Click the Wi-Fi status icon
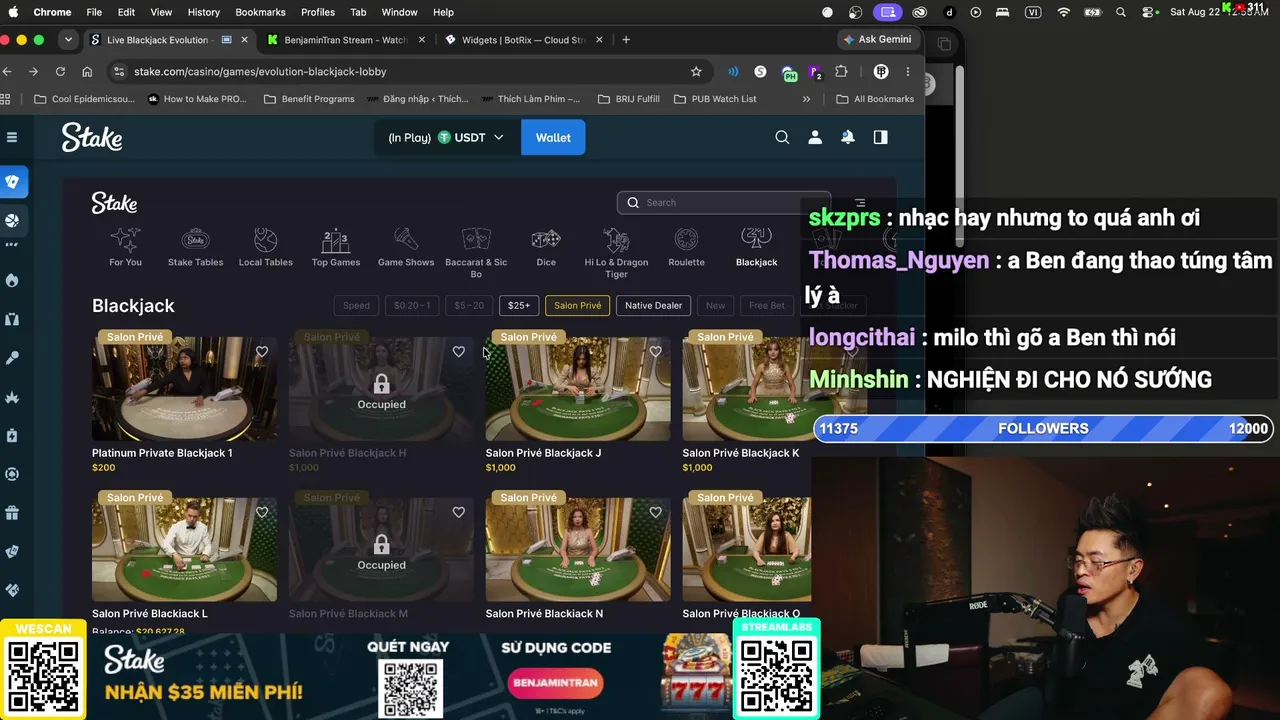 click(x=1064, y=12)
